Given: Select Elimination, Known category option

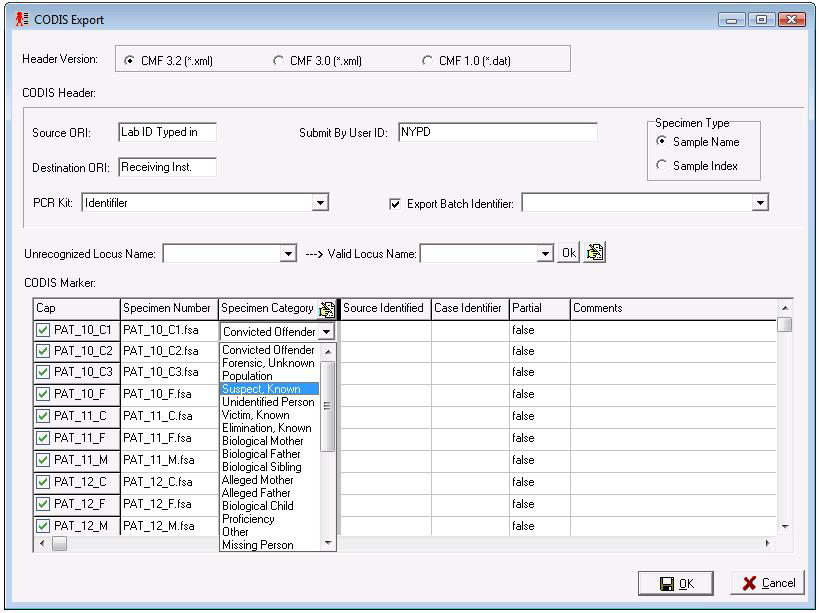Looking at the screenshot, I should pos(268,428).
